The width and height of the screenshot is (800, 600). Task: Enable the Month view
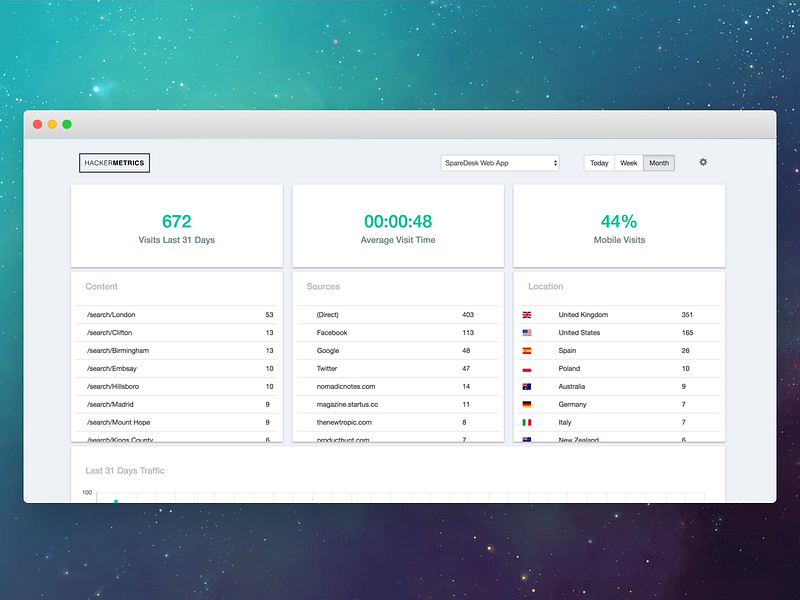click(657, 162)
